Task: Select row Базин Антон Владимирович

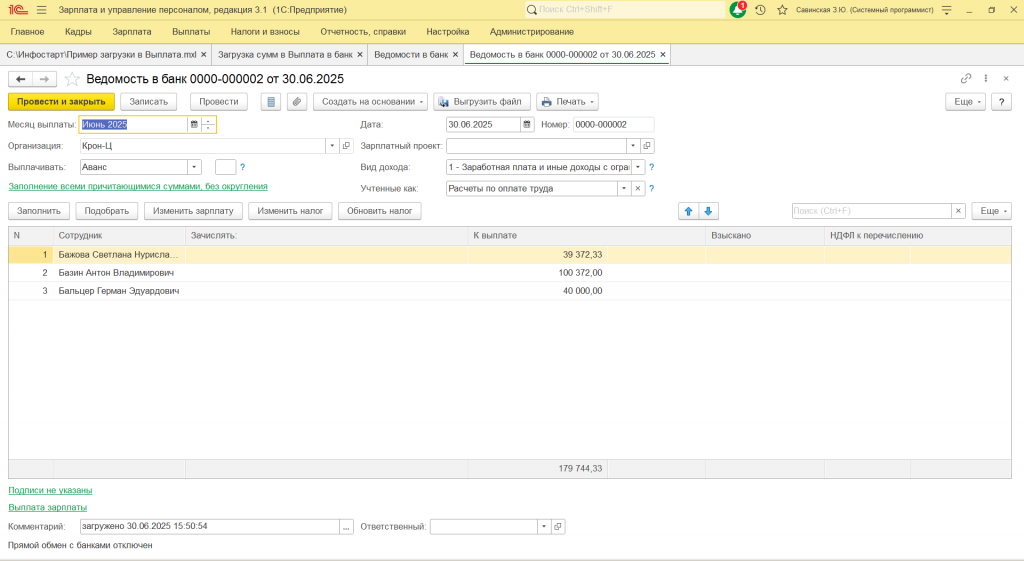Action: click(509, 273)
